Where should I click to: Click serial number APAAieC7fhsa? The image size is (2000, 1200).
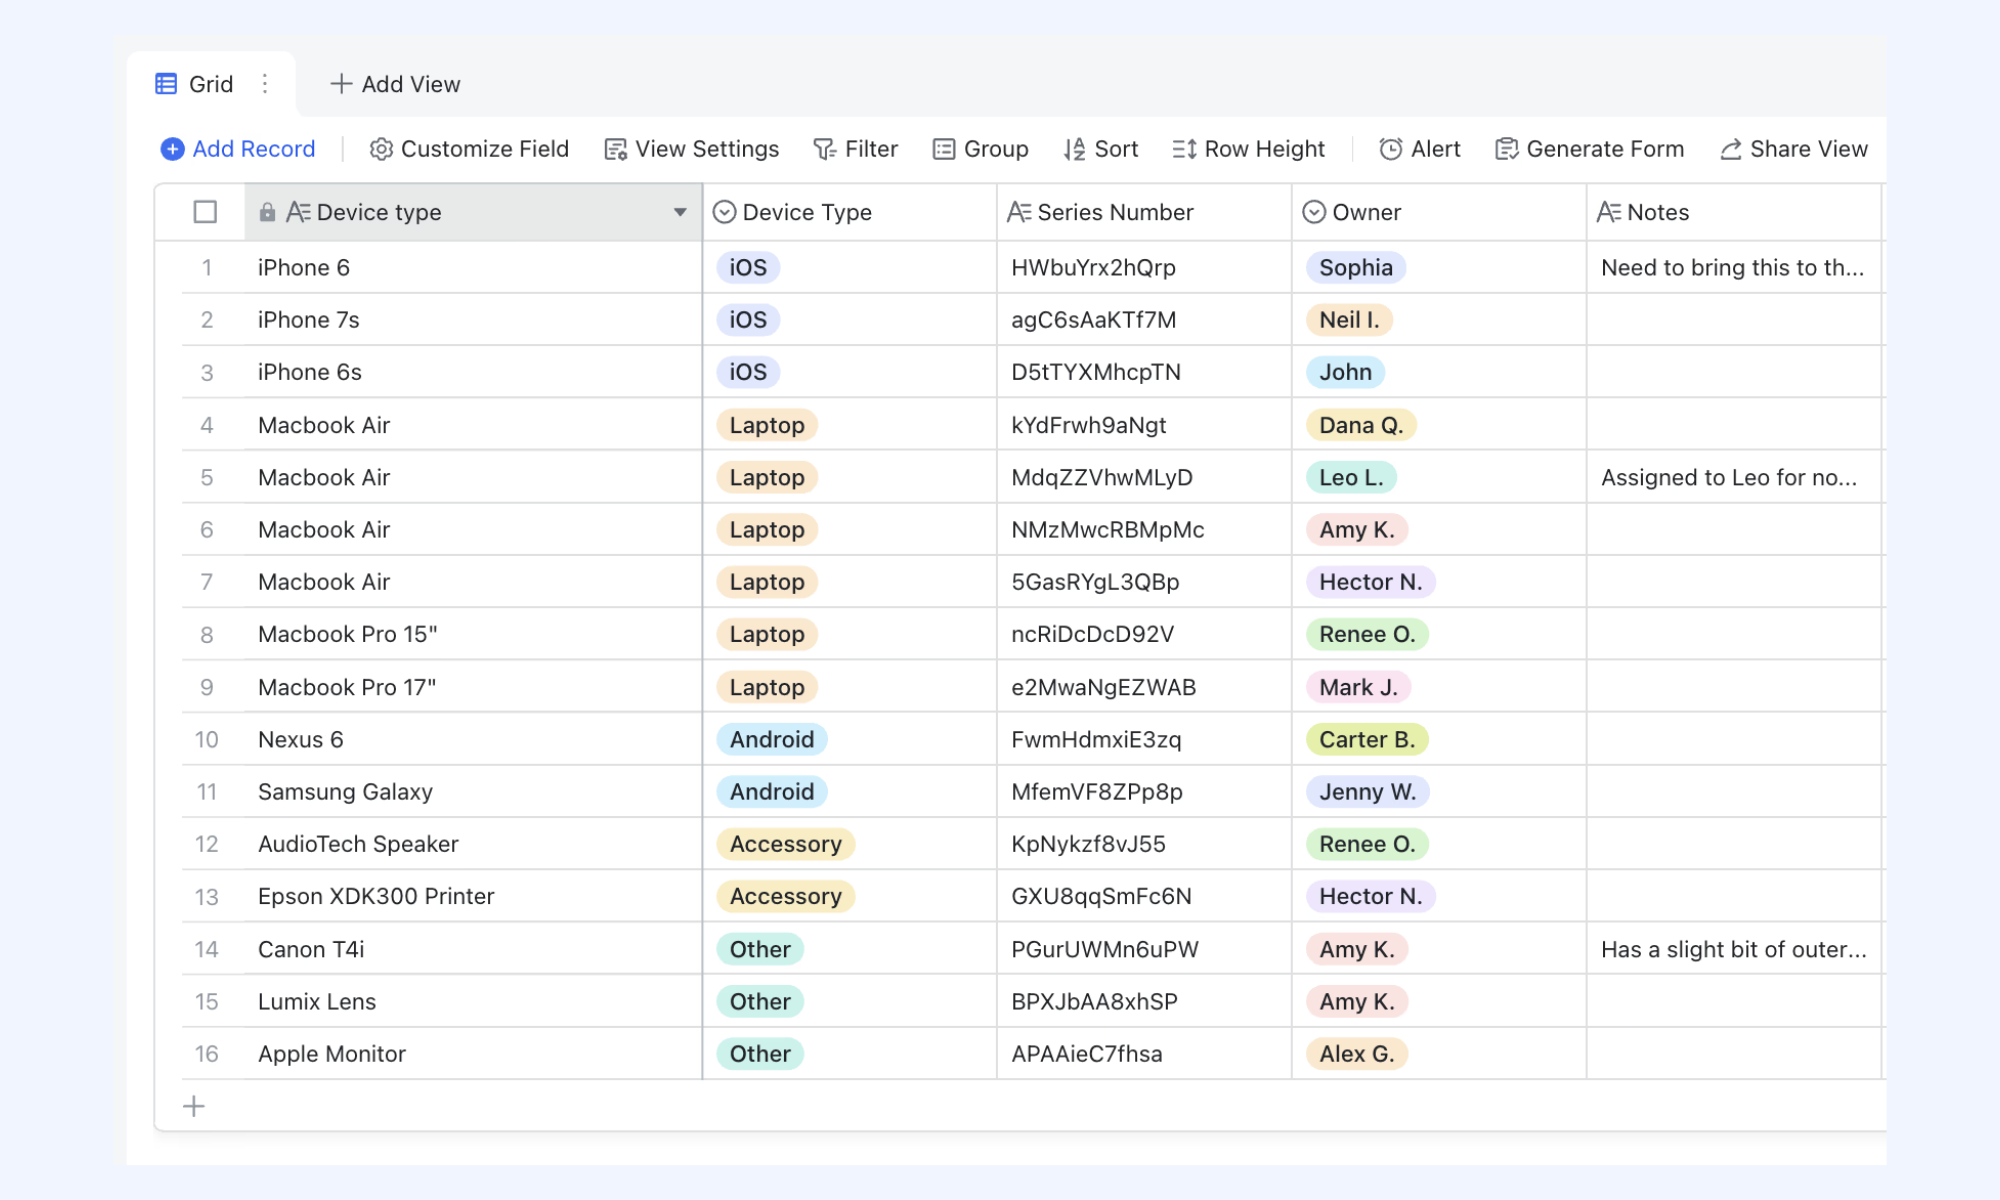[1087, 1054]
